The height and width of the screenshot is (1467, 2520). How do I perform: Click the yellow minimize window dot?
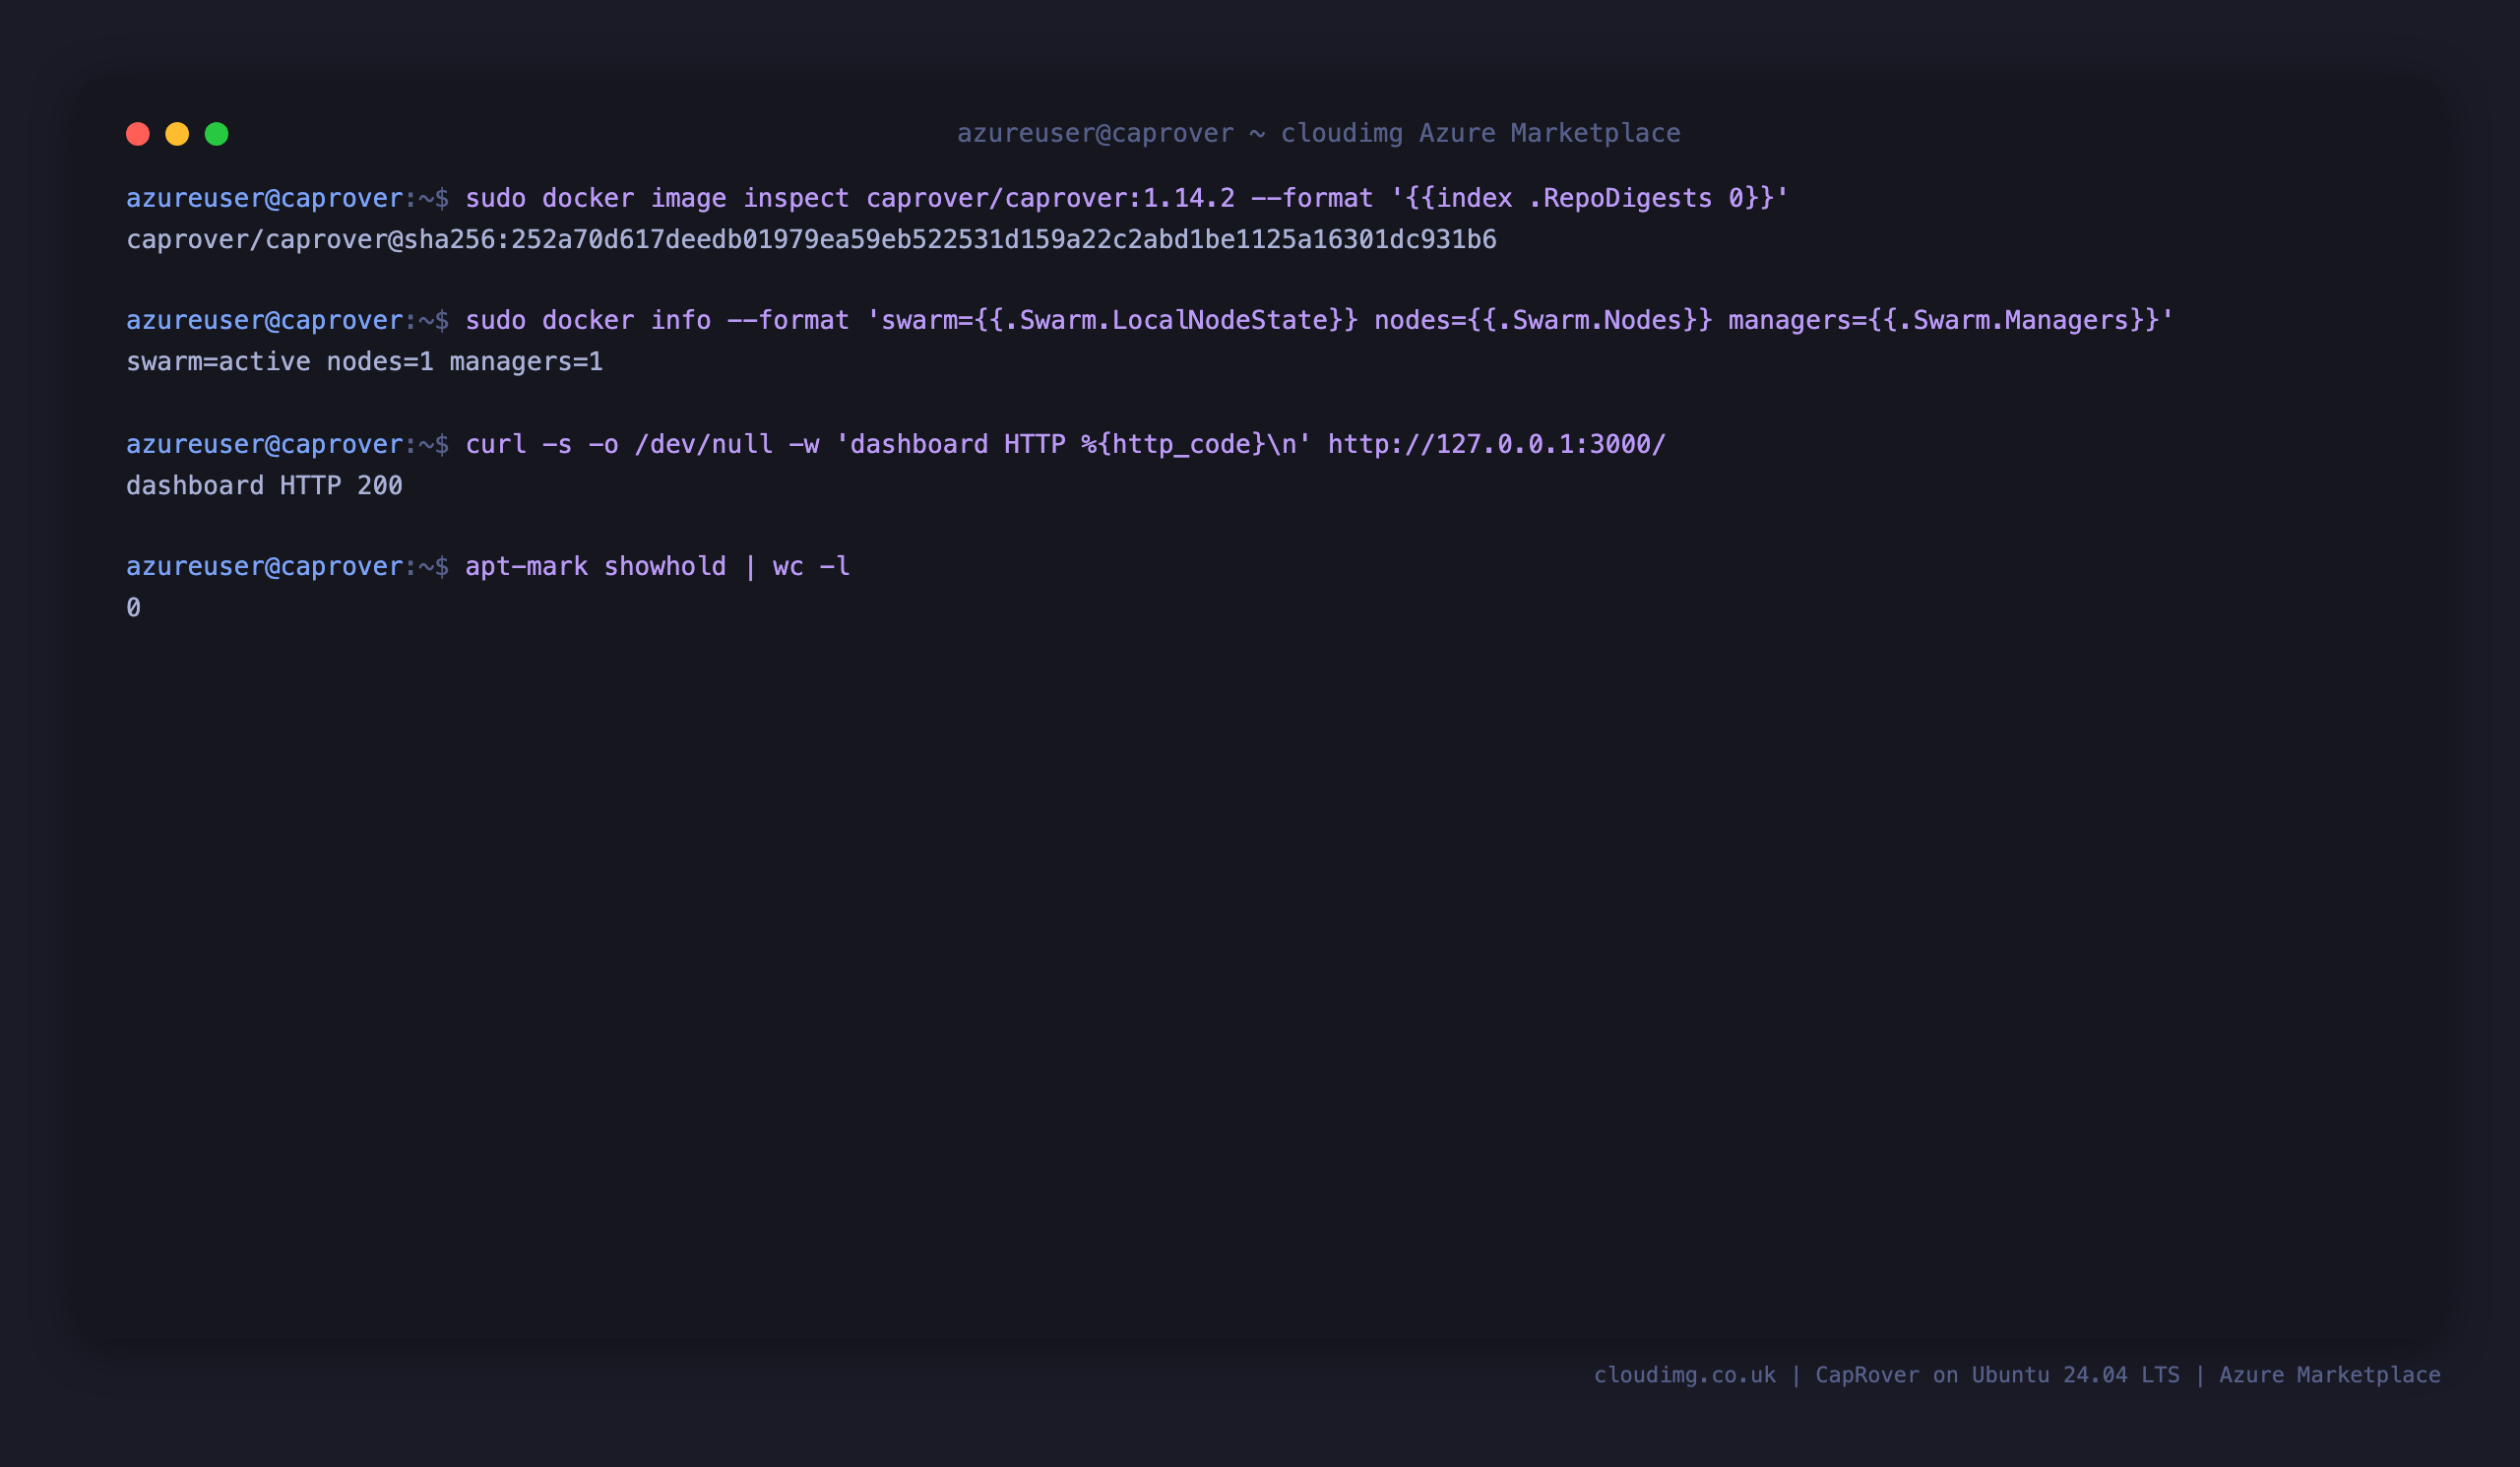click(x=177, y=134)
